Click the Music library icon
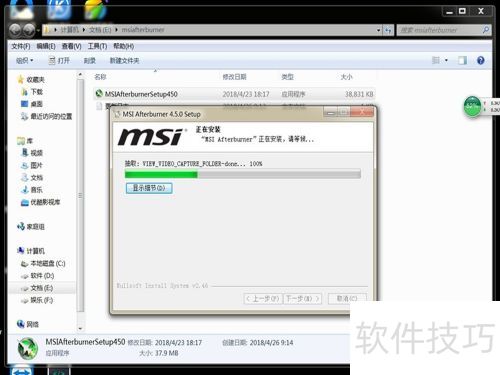Image resolution: width=500 pixels, height=375 pixels. 24,190
